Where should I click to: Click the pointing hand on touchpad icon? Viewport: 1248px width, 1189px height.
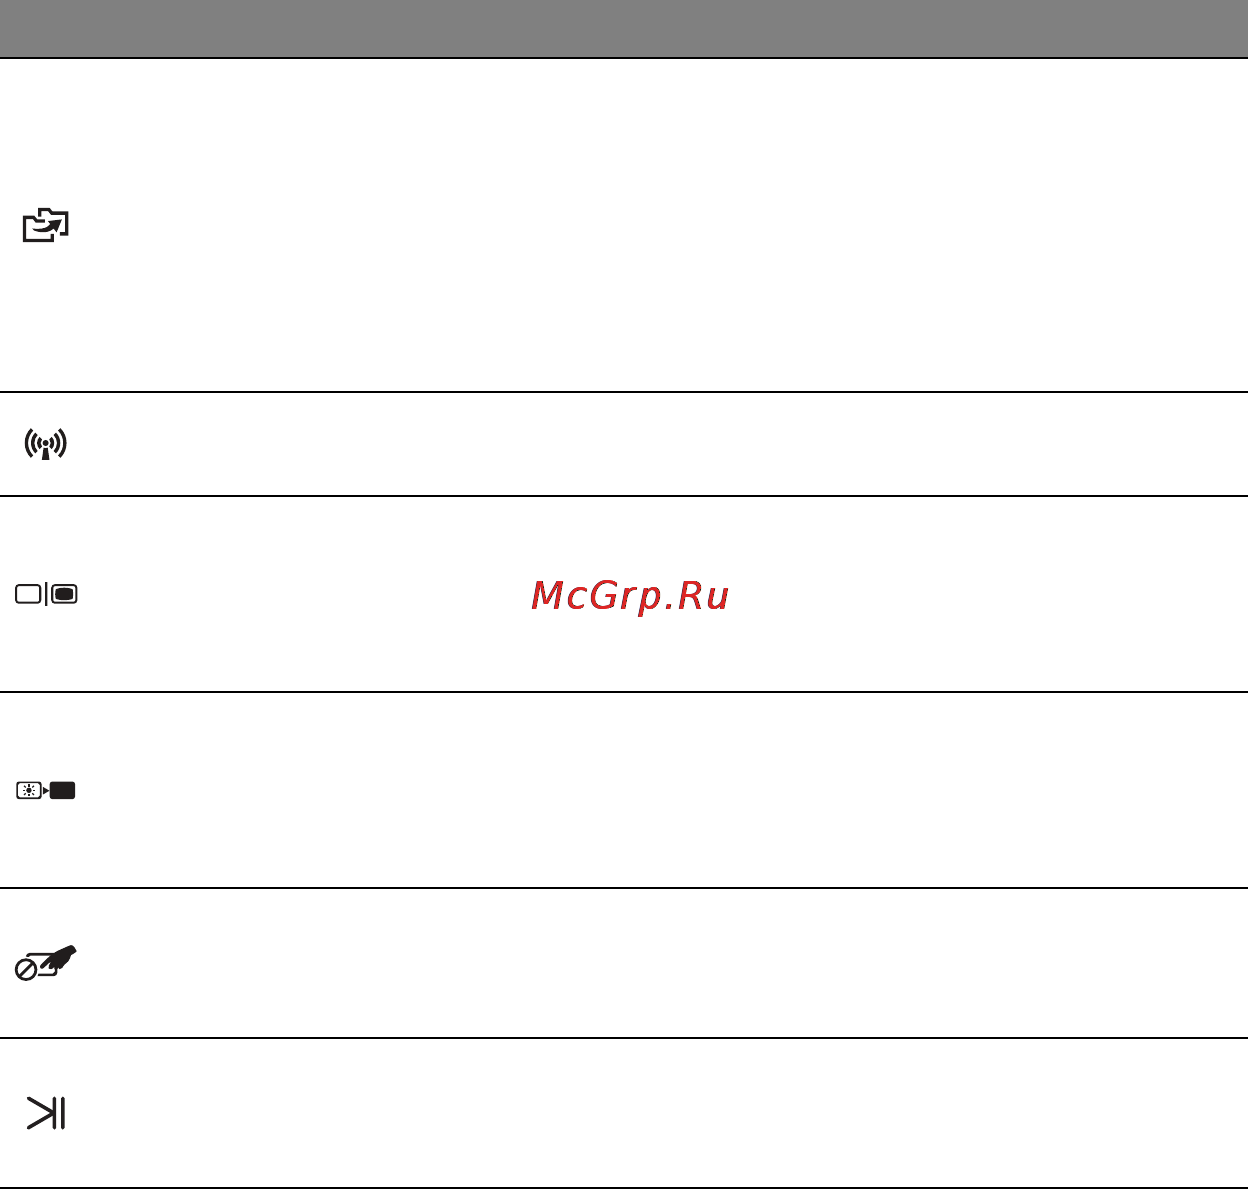[60, 957]
